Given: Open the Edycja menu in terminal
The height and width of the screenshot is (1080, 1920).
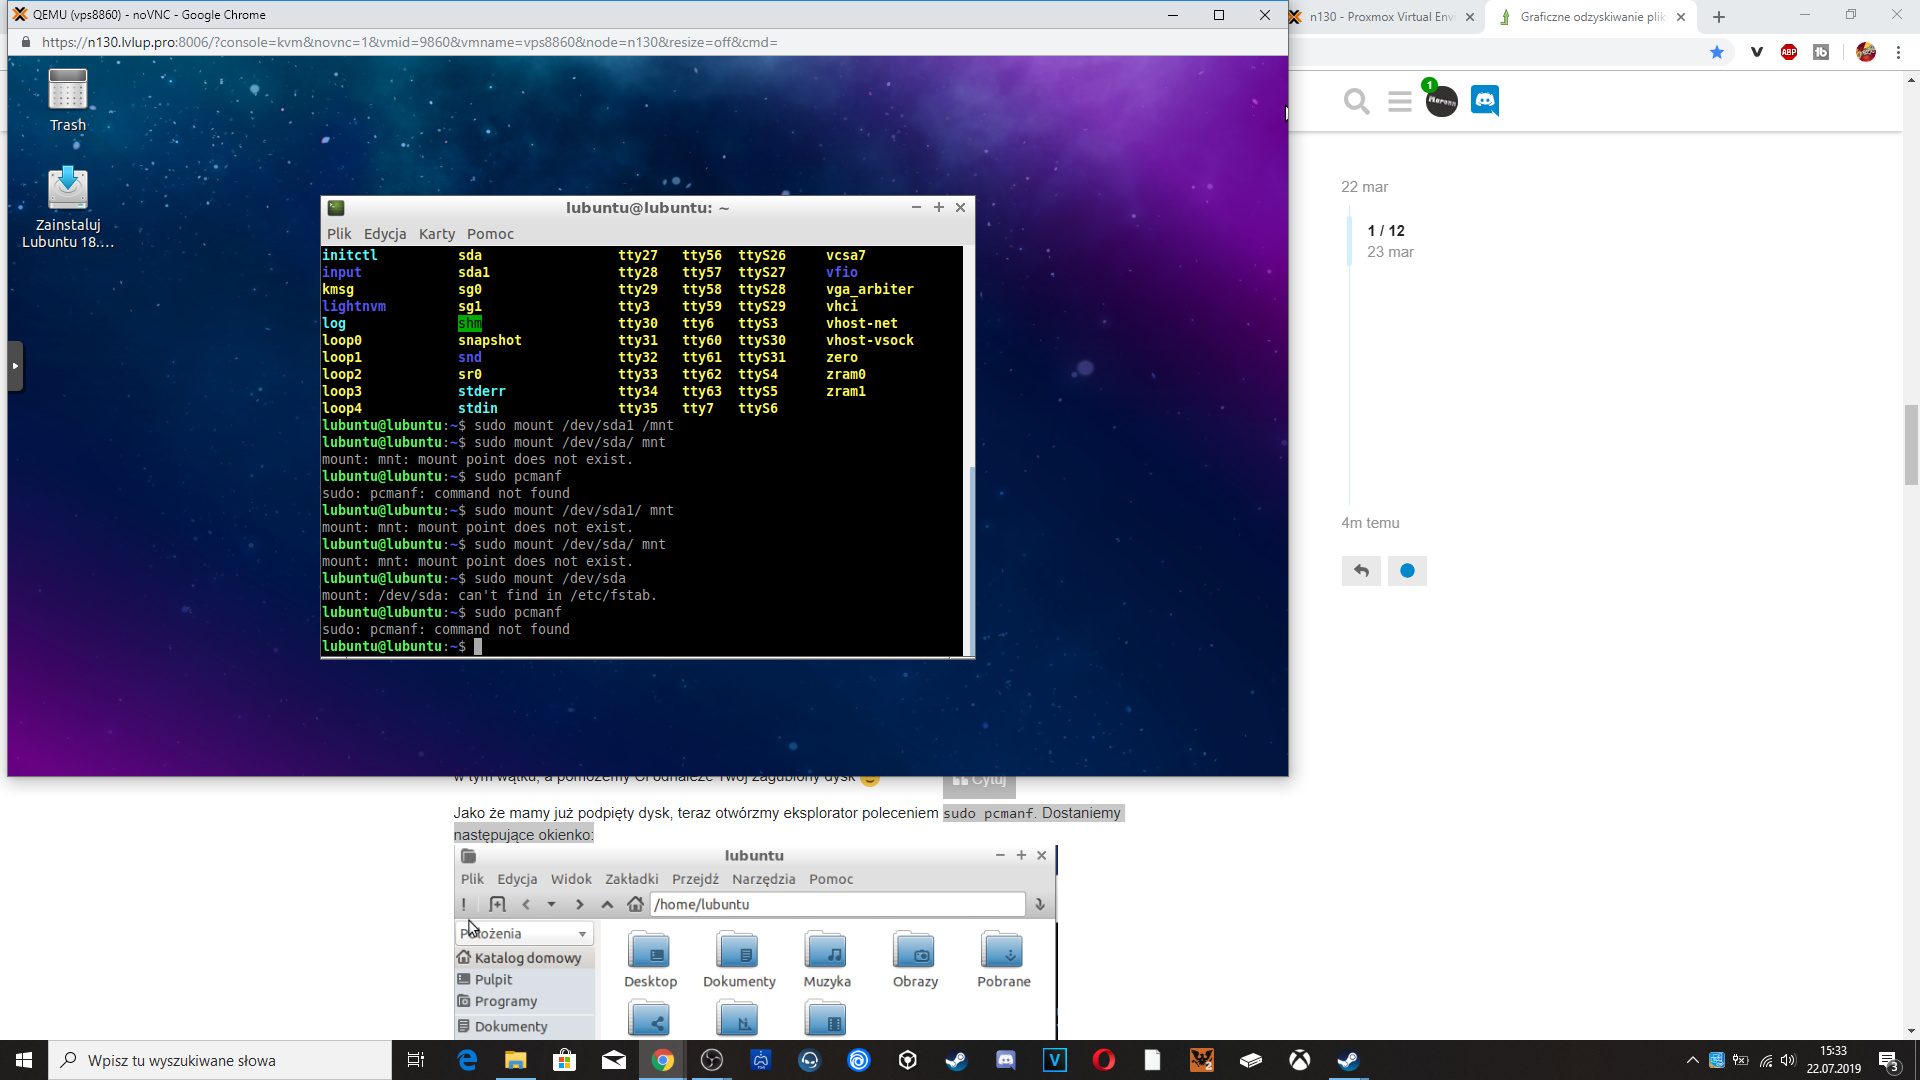Looking at the screenshot, I should pyautogui.click(x=385, y=234).
